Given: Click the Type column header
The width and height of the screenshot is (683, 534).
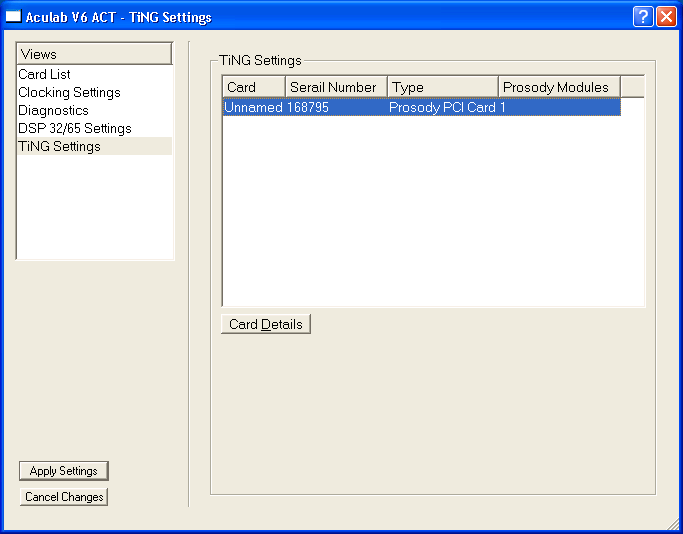Looking at the screenshot, I should click(443, 87).
